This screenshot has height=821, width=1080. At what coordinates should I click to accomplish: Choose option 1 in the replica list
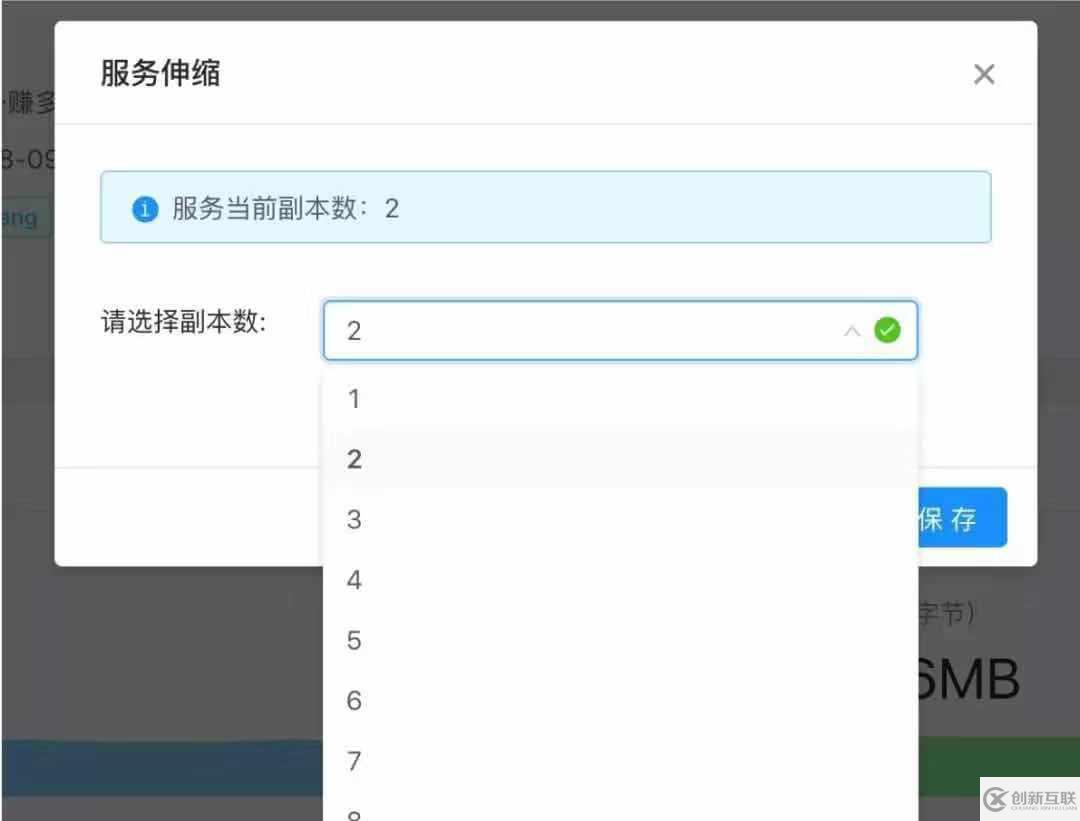(620, 399)
